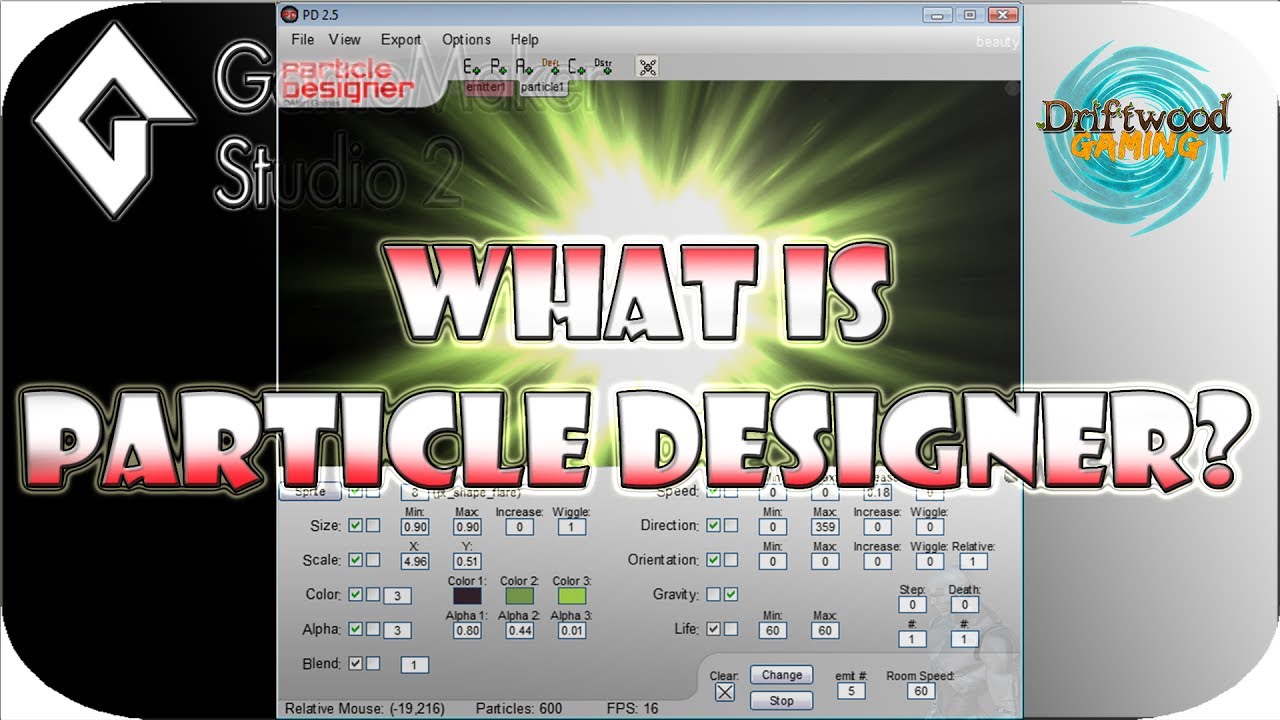This screenshot has width=1280, height=720.
Task: Open the File menu
Action: point(303,39)
